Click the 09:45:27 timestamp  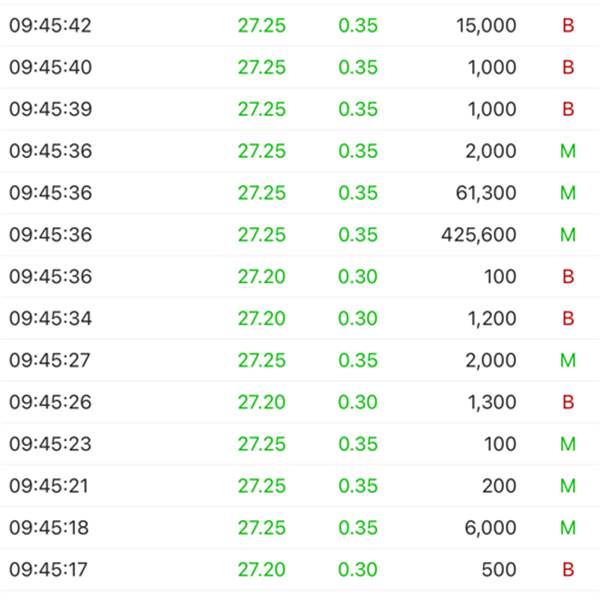(50, 360)
